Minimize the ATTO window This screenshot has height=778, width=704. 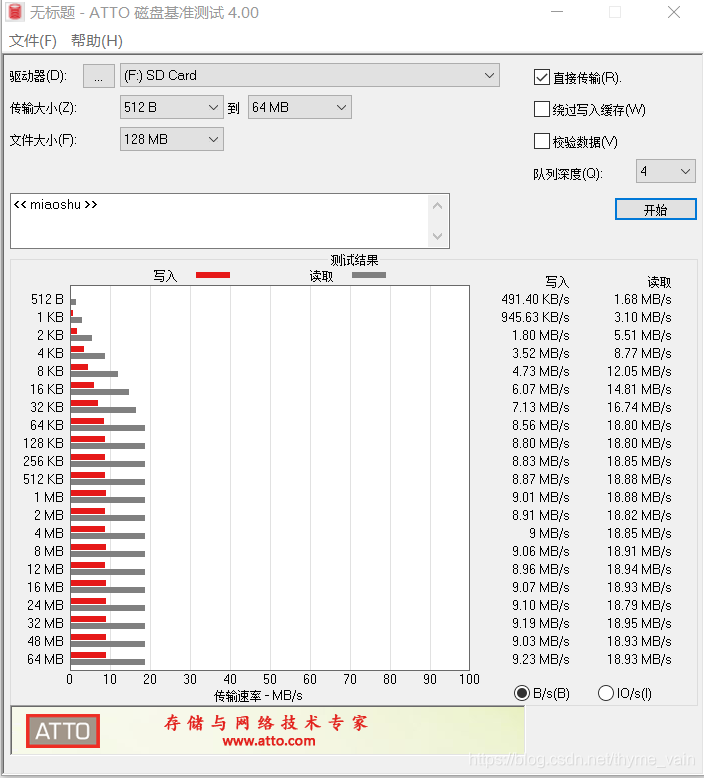pyautogui.click(x=557, y=12)
